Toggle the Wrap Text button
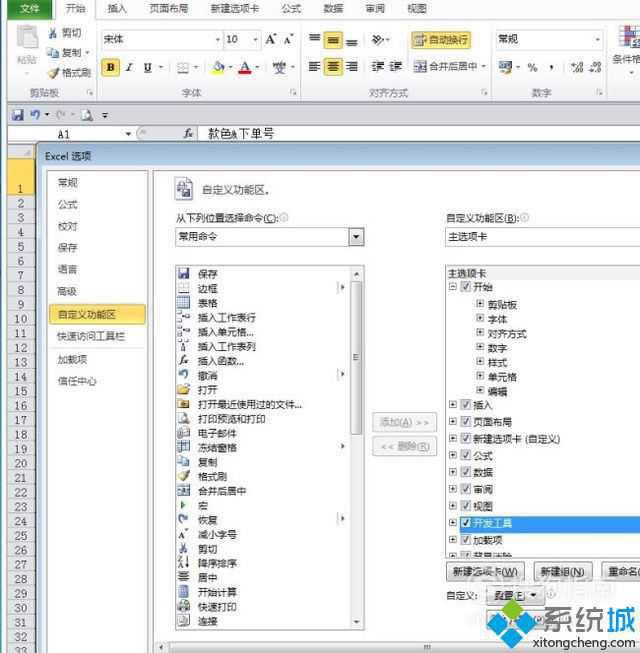This screenshot has width=640, height=653. [441, 40]
